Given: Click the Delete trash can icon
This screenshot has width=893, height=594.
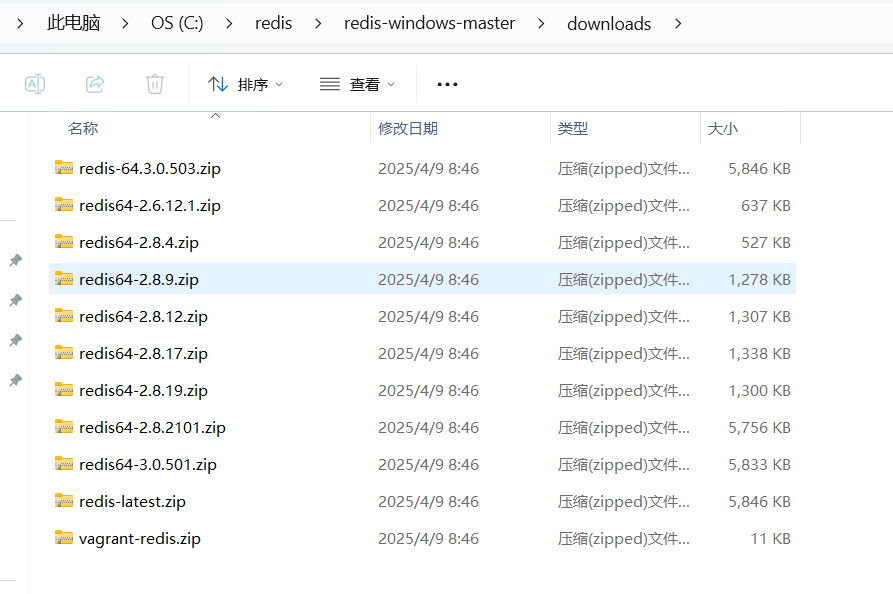Looking at the screenshot, I should (155, 84).
